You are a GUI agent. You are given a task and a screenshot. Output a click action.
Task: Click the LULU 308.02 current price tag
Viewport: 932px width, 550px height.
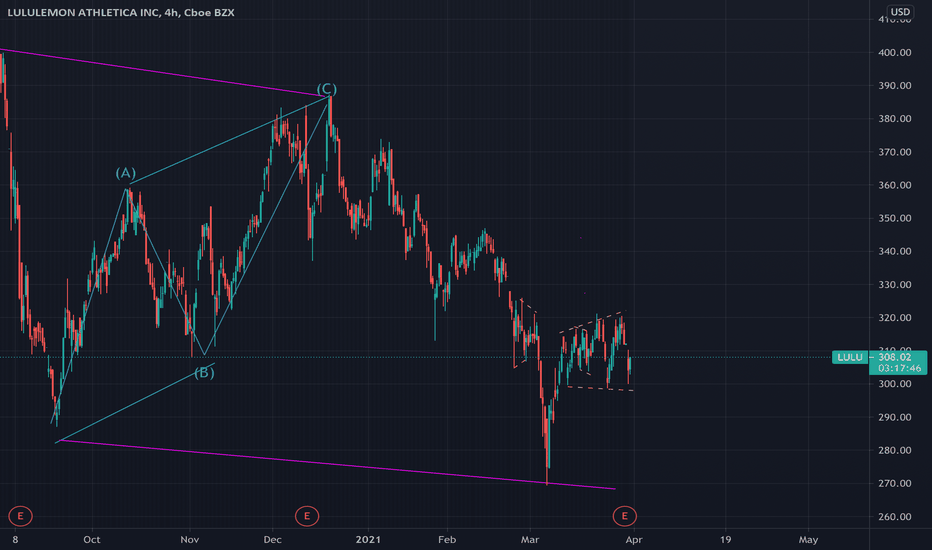coord(879,357)
